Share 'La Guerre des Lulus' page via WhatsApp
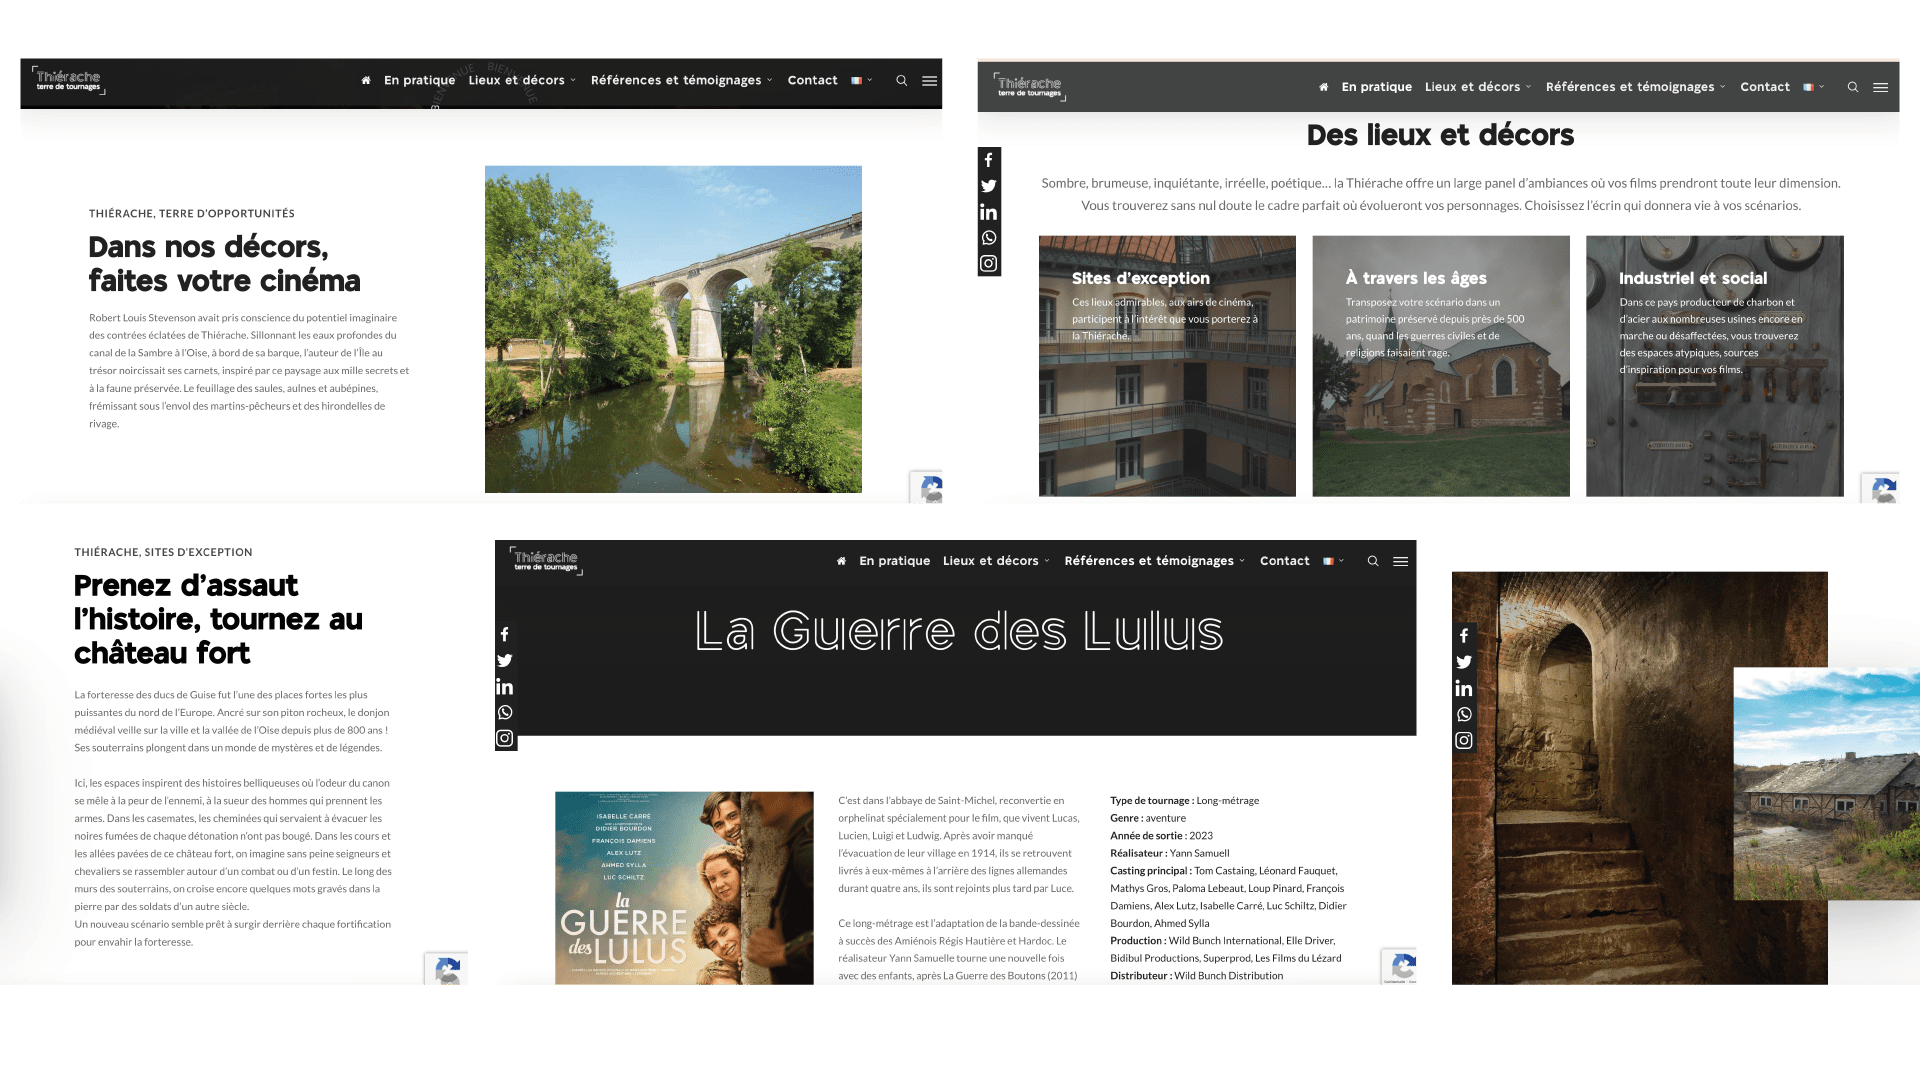 (x=505, y=713)
